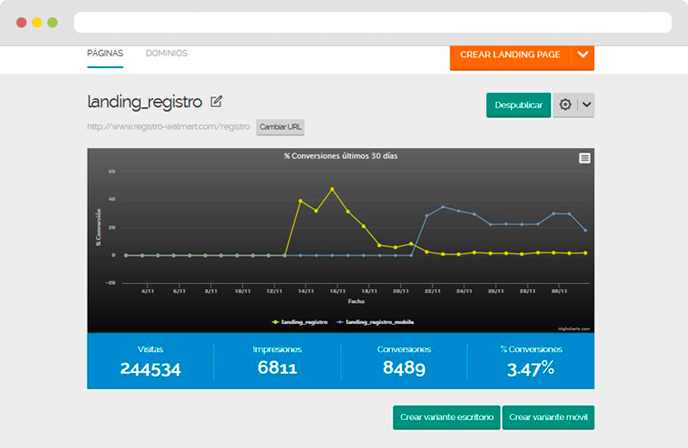Image resolution: width=688 pixels, height=448 pixels.
Task: Click the yellow minimize window dot
Action: [37, 22]
